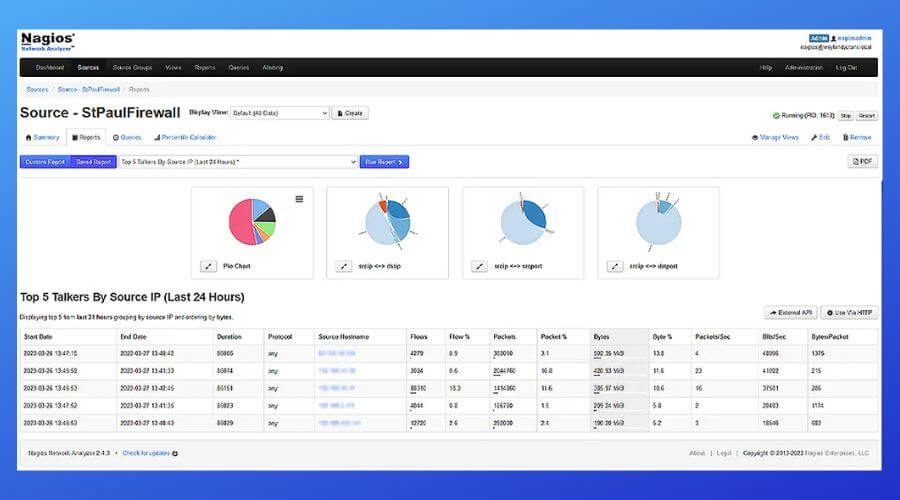900x500 pixels.
Task: Click the 2044760 packets value
Action: pos(505,371)
